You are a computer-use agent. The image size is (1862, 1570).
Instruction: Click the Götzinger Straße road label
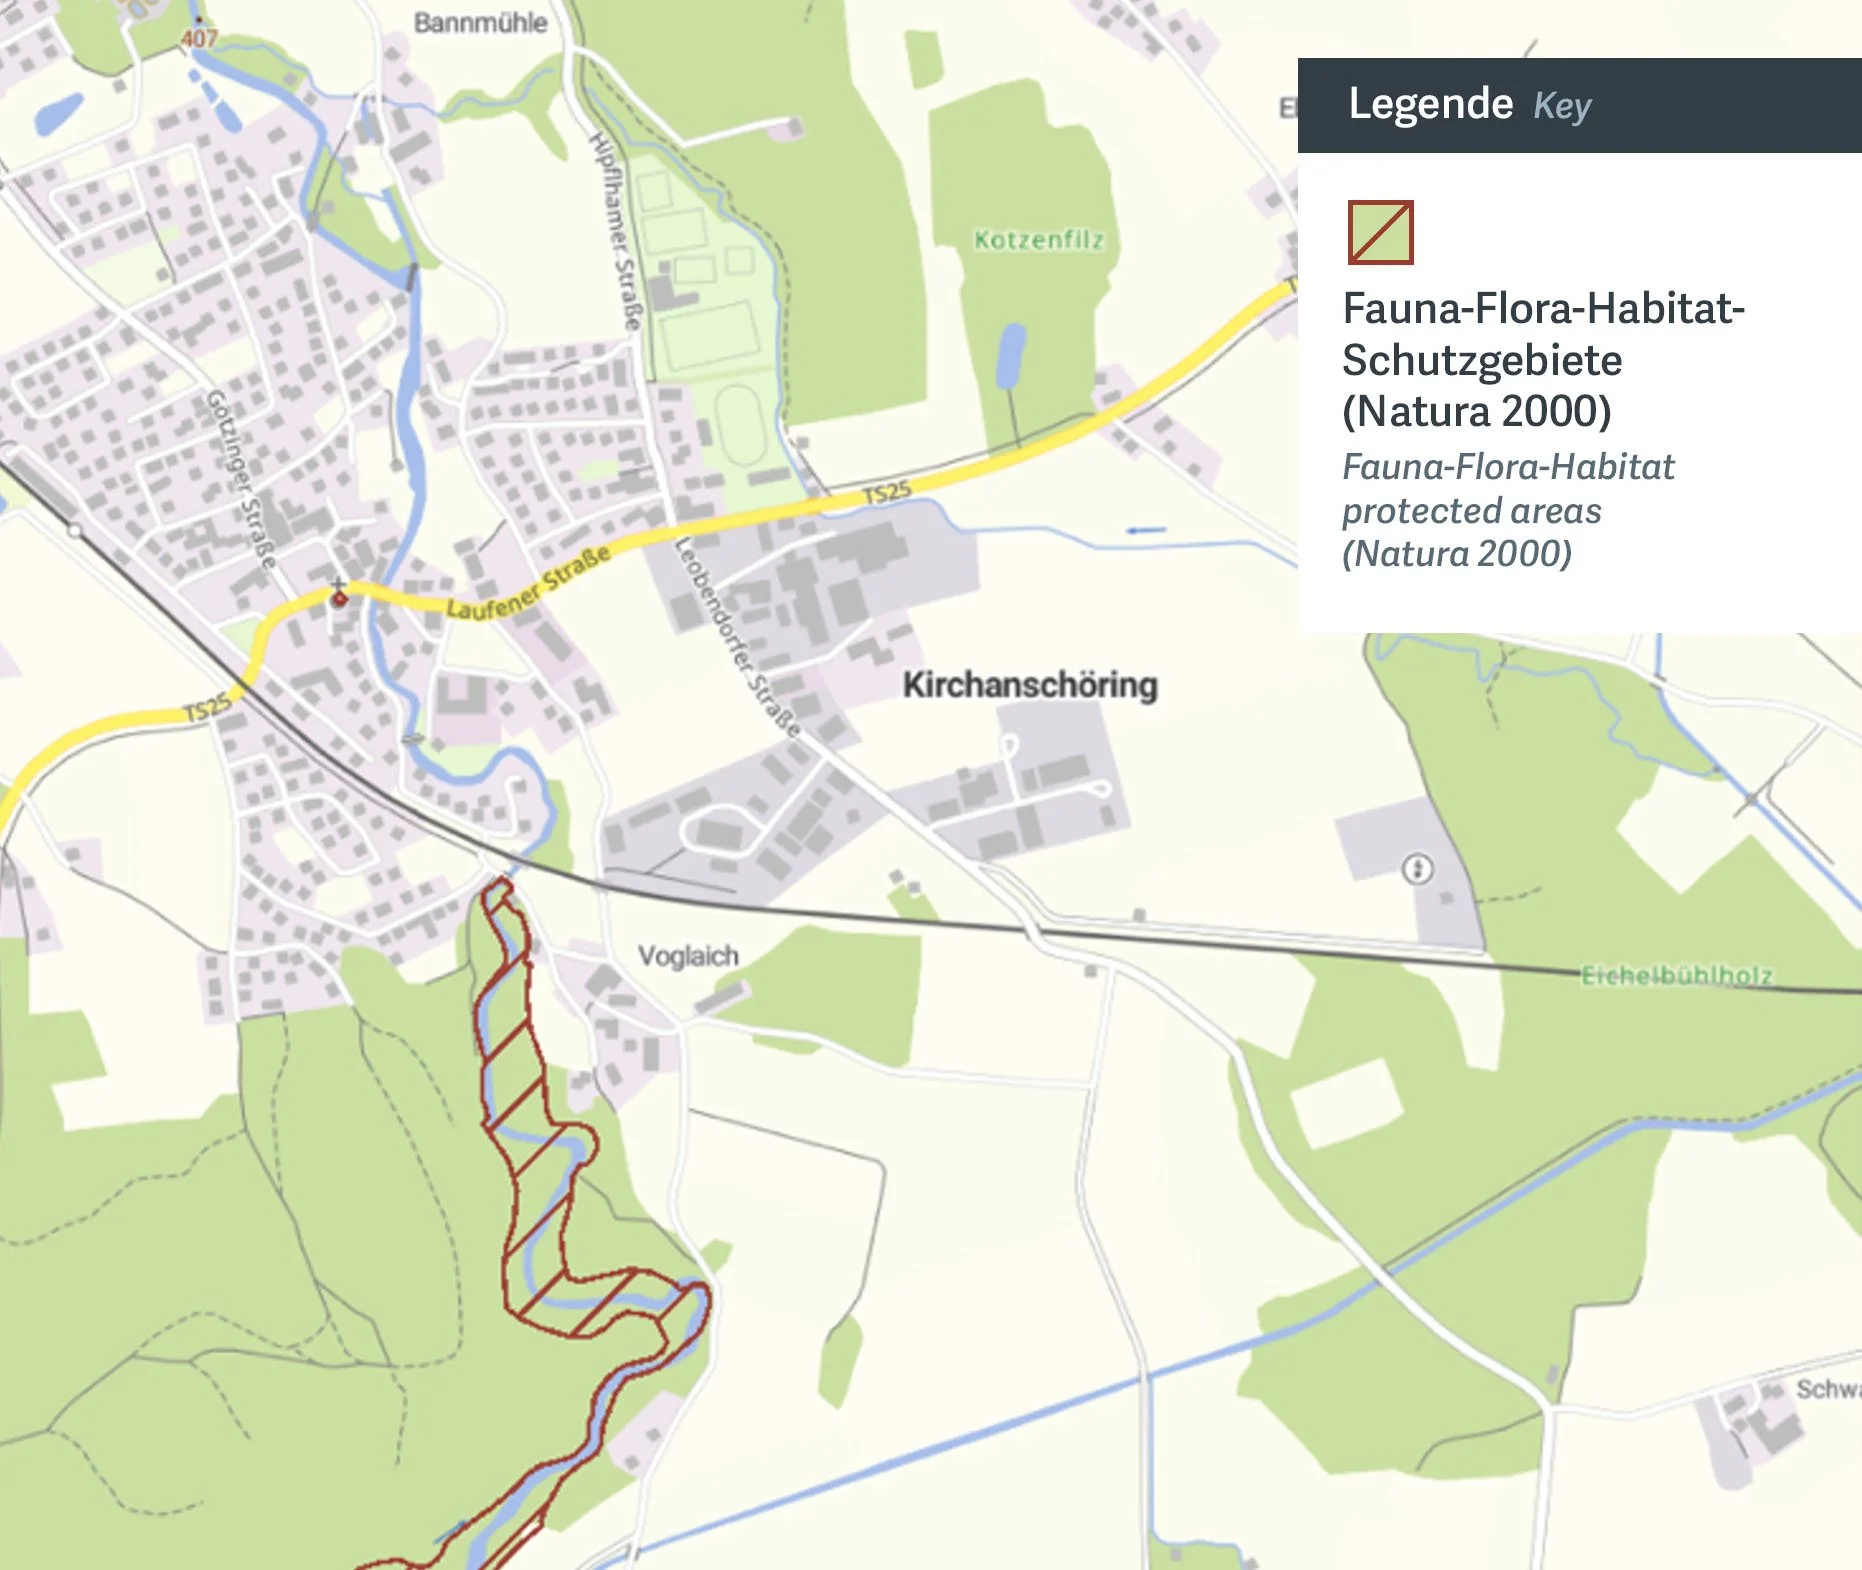(240, 479)
